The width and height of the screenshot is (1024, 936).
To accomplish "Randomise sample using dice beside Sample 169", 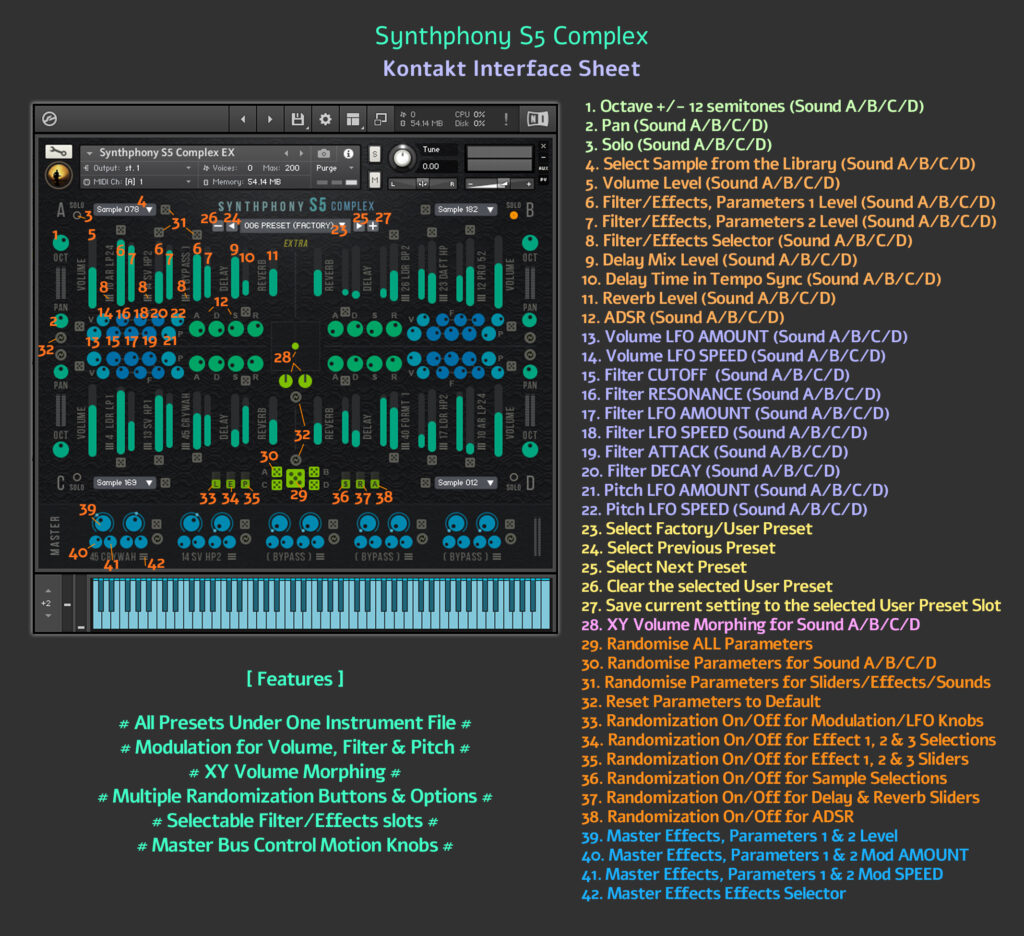I will tap(166, 483).
